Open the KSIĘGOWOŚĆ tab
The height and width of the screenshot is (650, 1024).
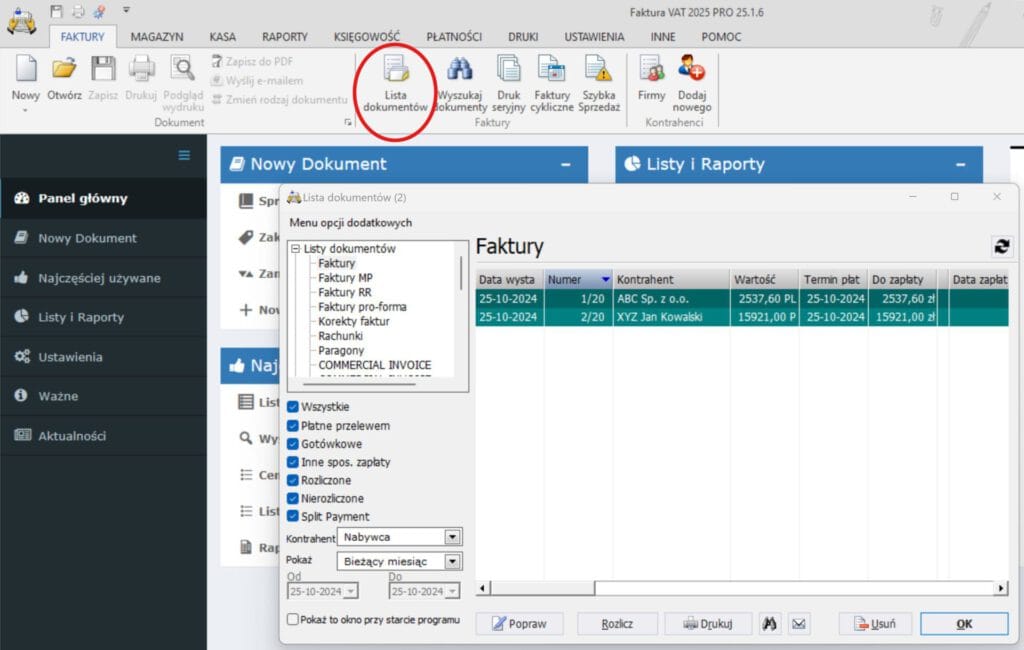pyautogui.click(x=368, y=37)
